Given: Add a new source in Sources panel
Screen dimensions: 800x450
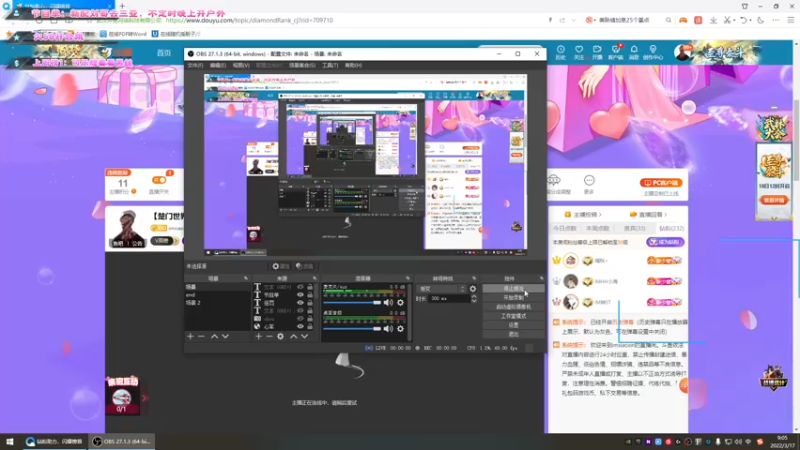Looking at the screenshot, I should [259, 337].
